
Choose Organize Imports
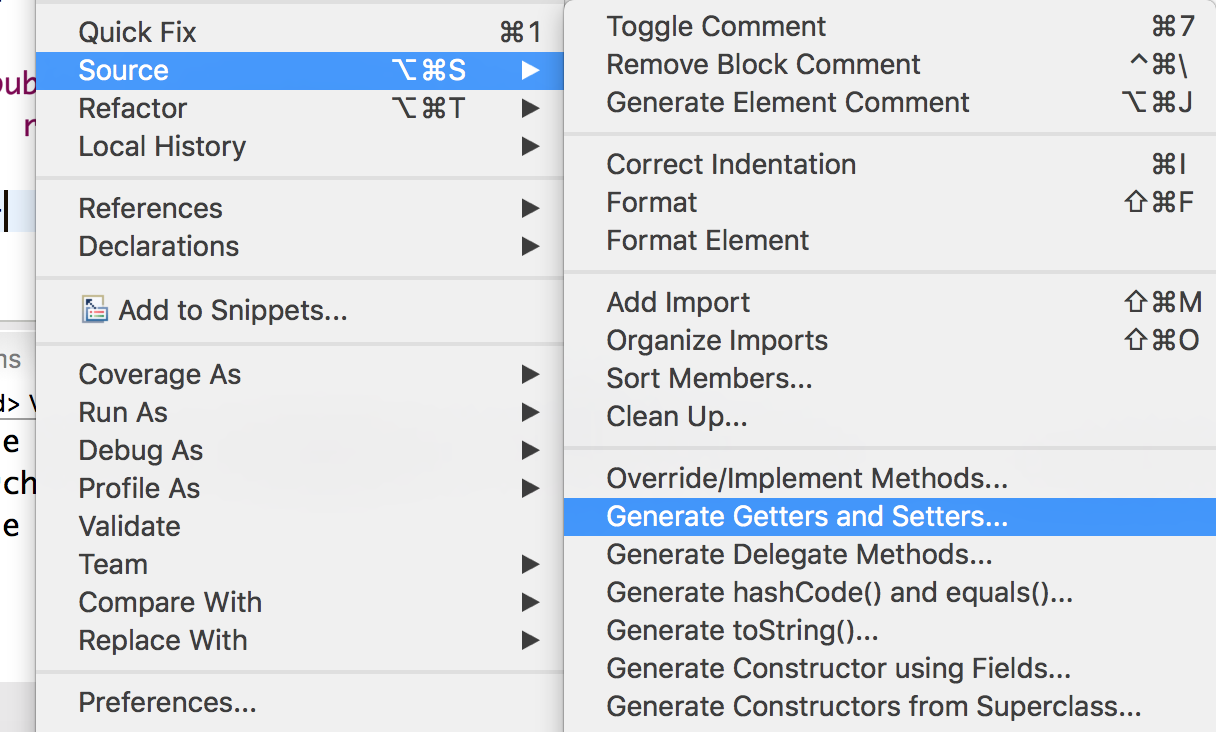(x=717, y=340)
